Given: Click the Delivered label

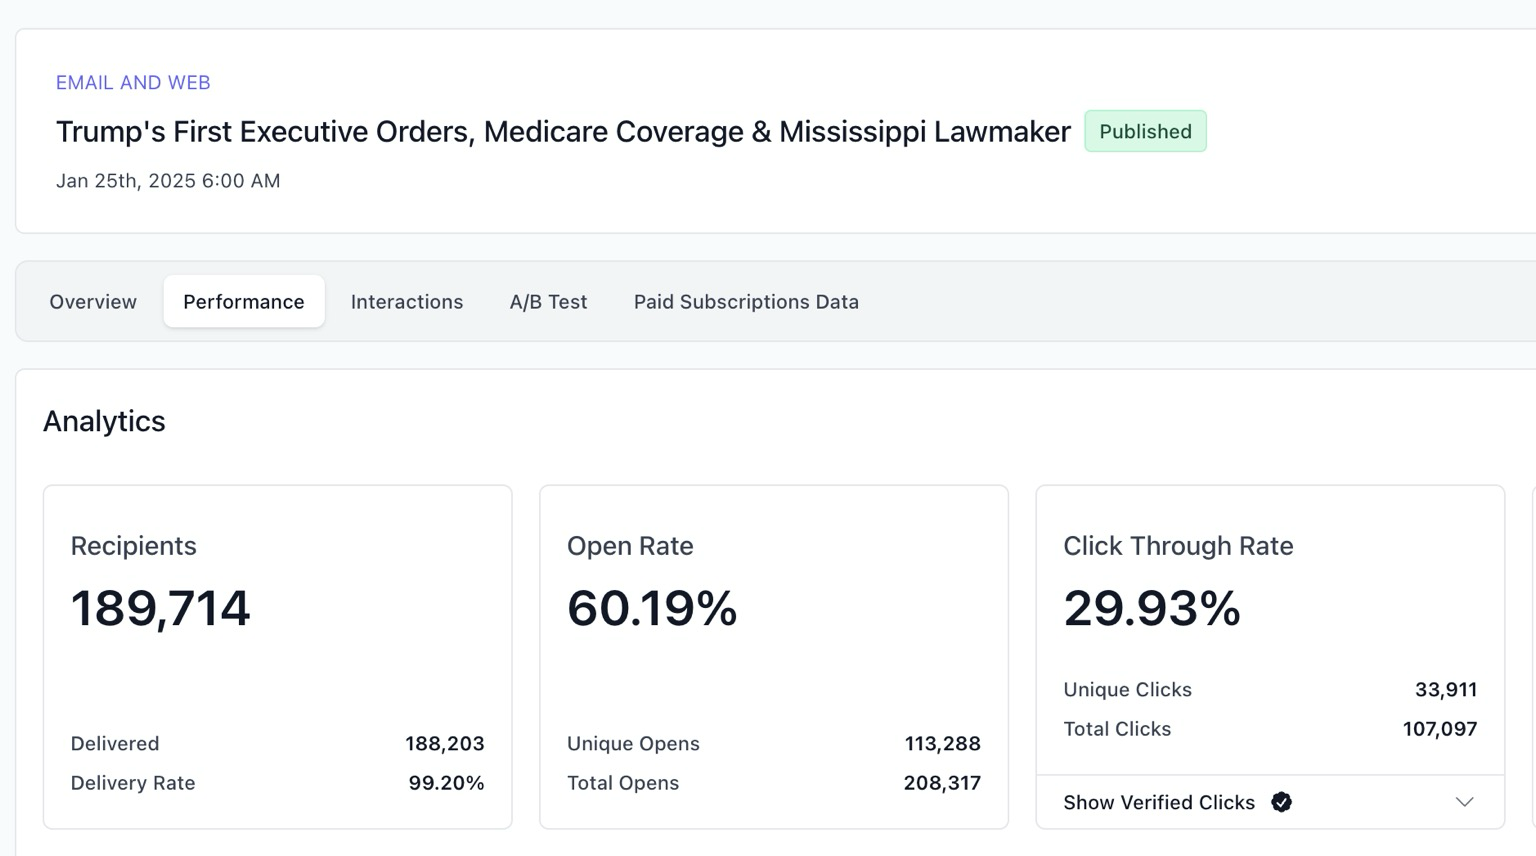Looking at the screenshot, I should [115, 744].
